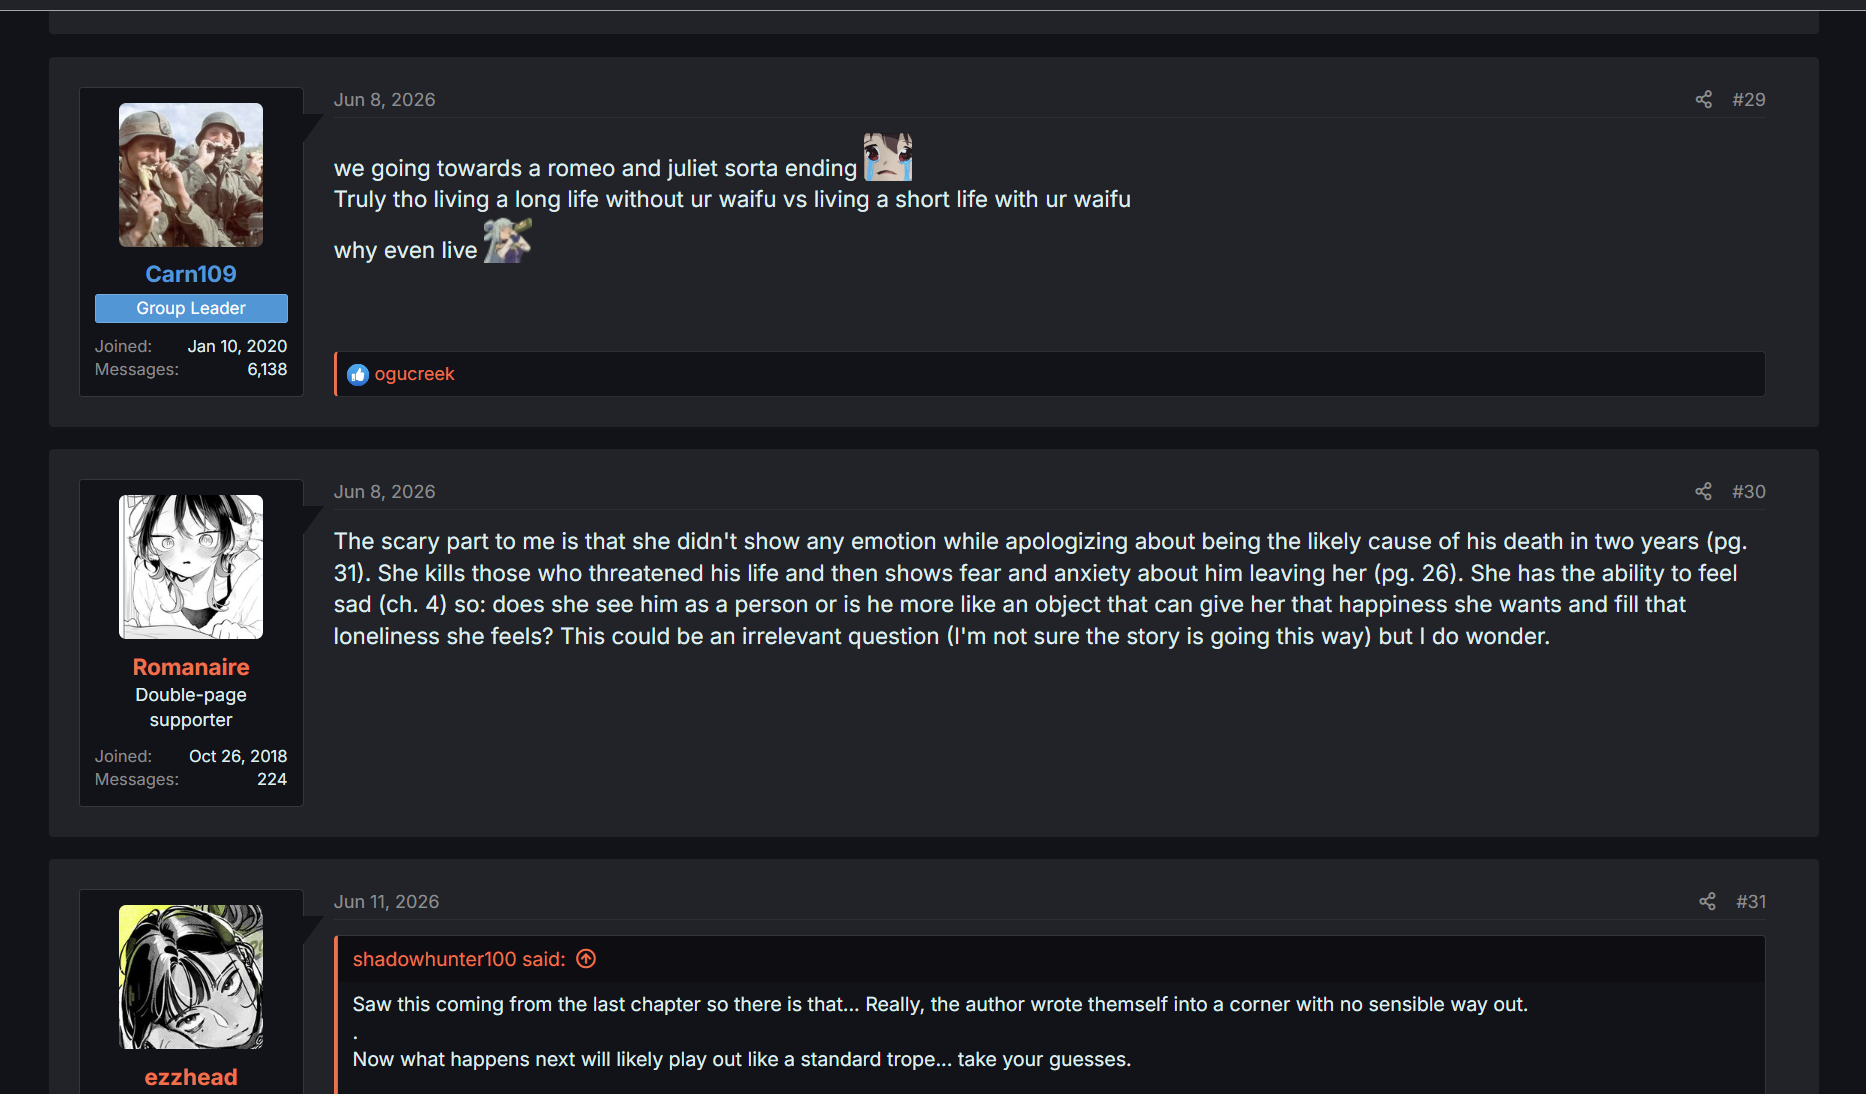Click the Jun 11, 2026 post date
This screenshot has height=1094, width=1866.
pyautogui.click(x=386, y=901)
